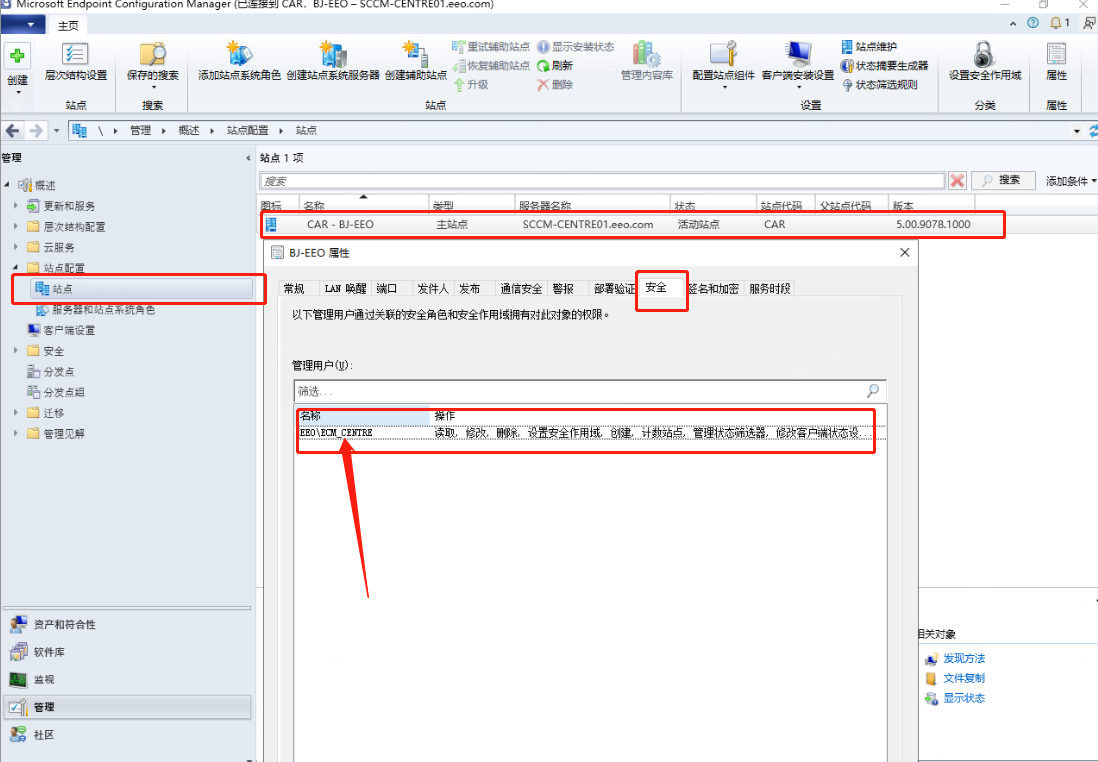Switch to Alerts (警报) tab
1098x762 pixels.
point(563,289)
